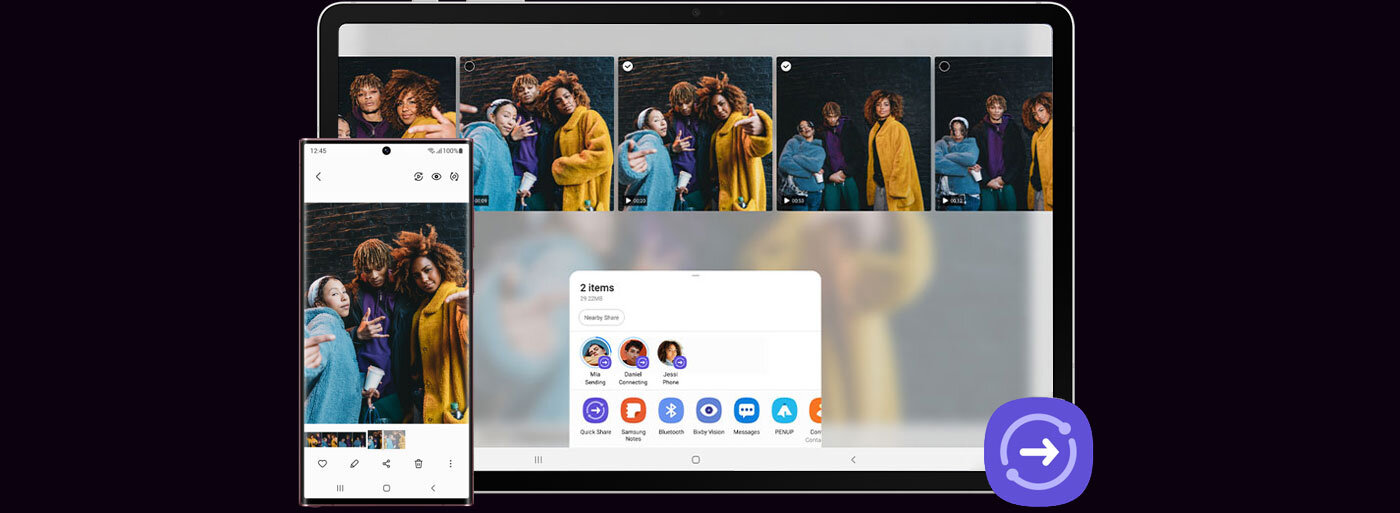Uncheck the selected video with 00:20 duration

coord(628,66)
